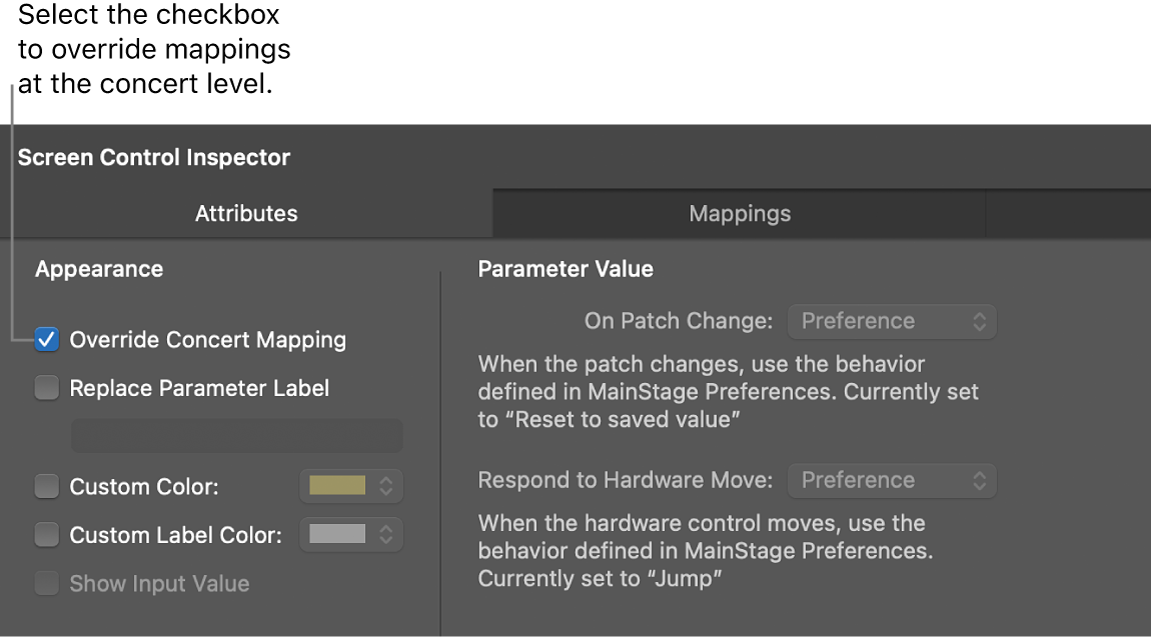Click the parameter label text field
Screen dimensions: 1152x638
point(236,436)
